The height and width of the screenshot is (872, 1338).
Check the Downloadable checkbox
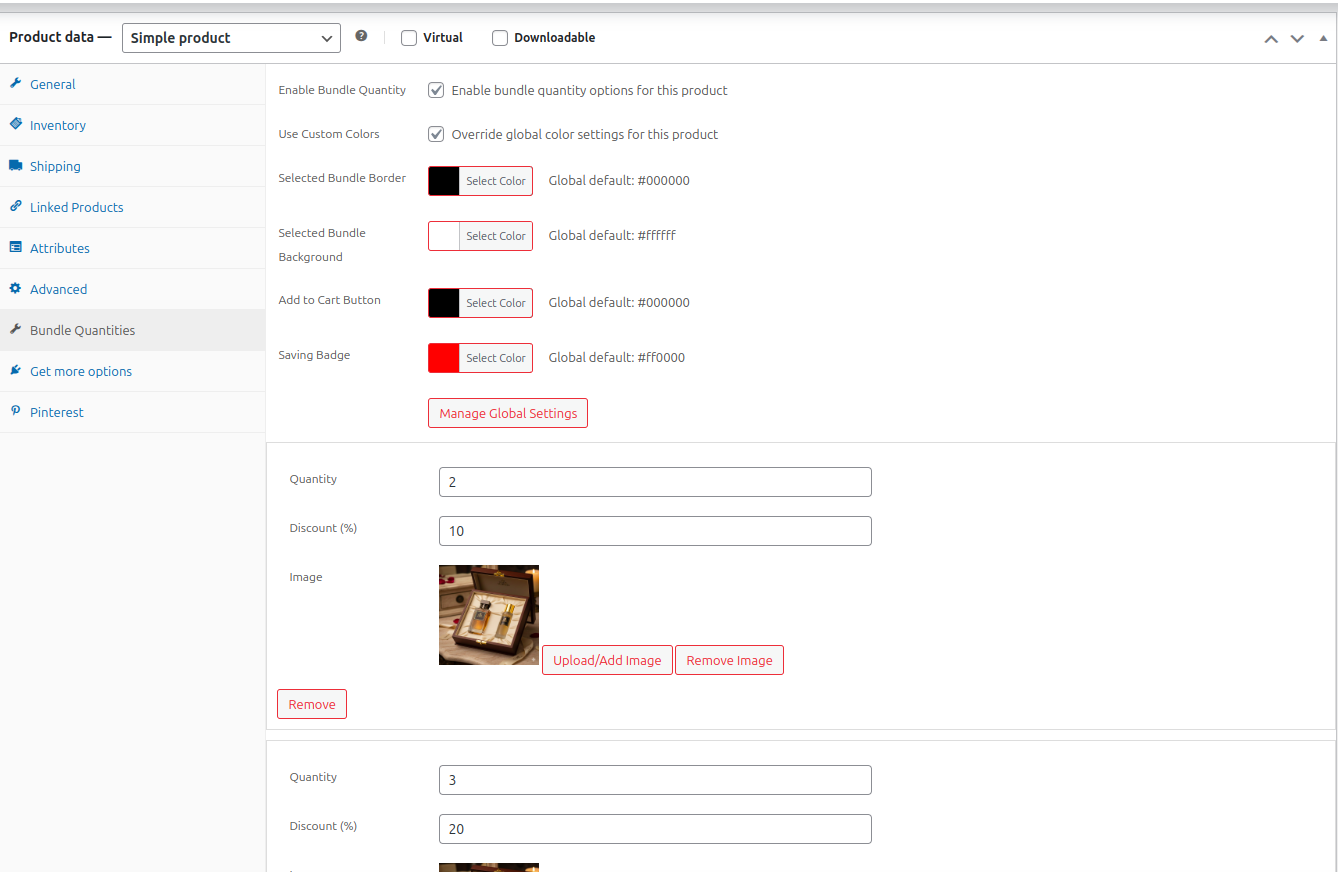[500, 38]
